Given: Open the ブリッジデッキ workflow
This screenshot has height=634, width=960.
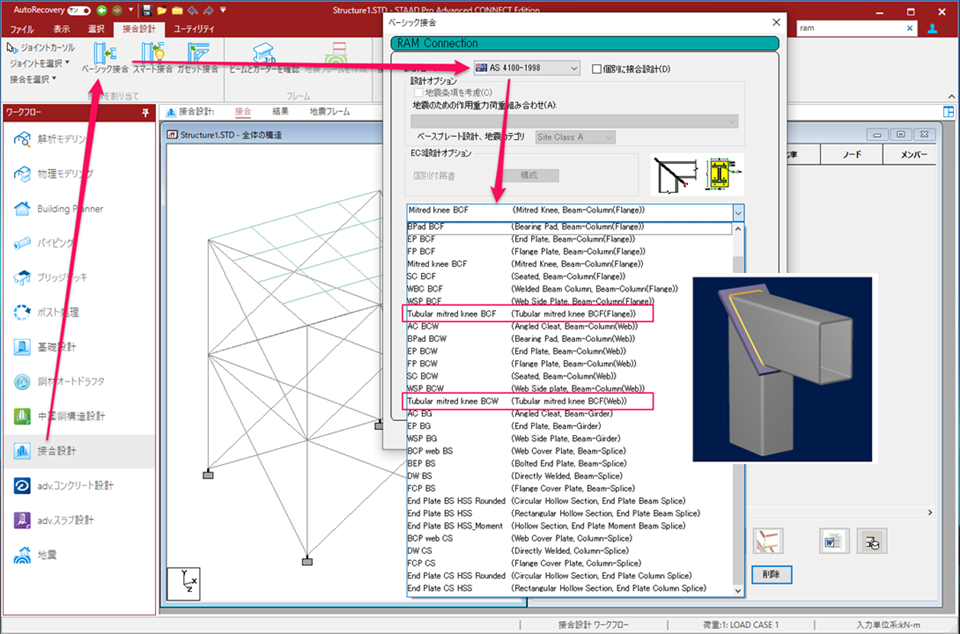Looking at the screenshot, I should pos(80,278).
